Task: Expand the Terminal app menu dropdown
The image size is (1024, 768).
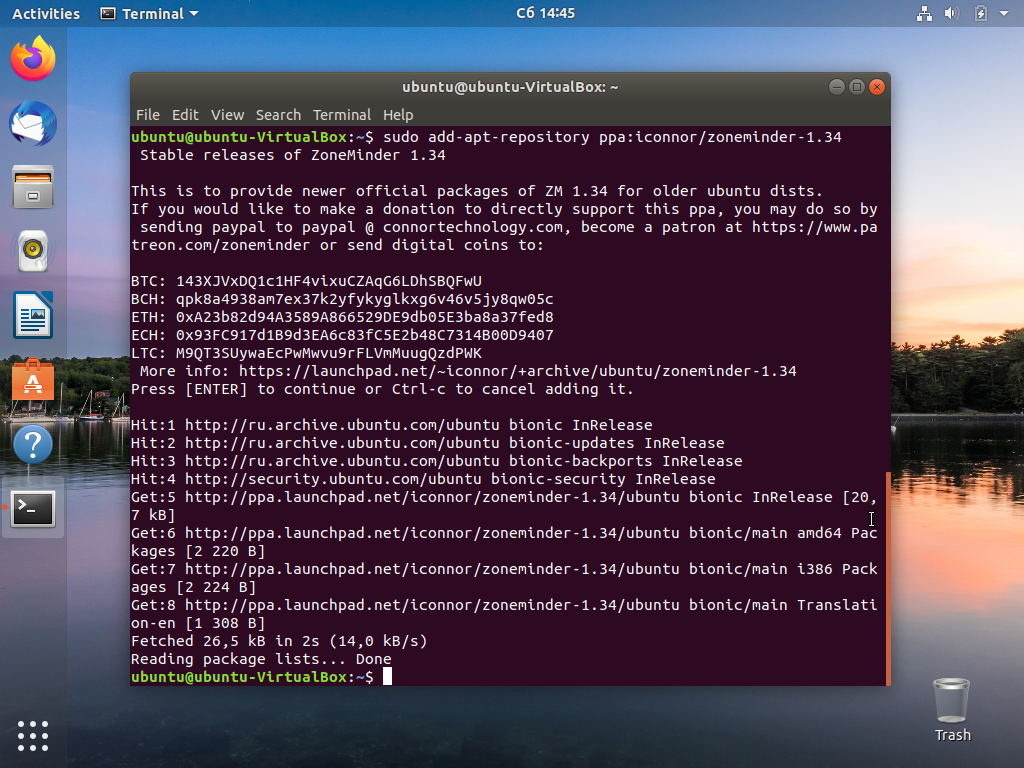Action: pyautogui.click(x=149, y=13)
